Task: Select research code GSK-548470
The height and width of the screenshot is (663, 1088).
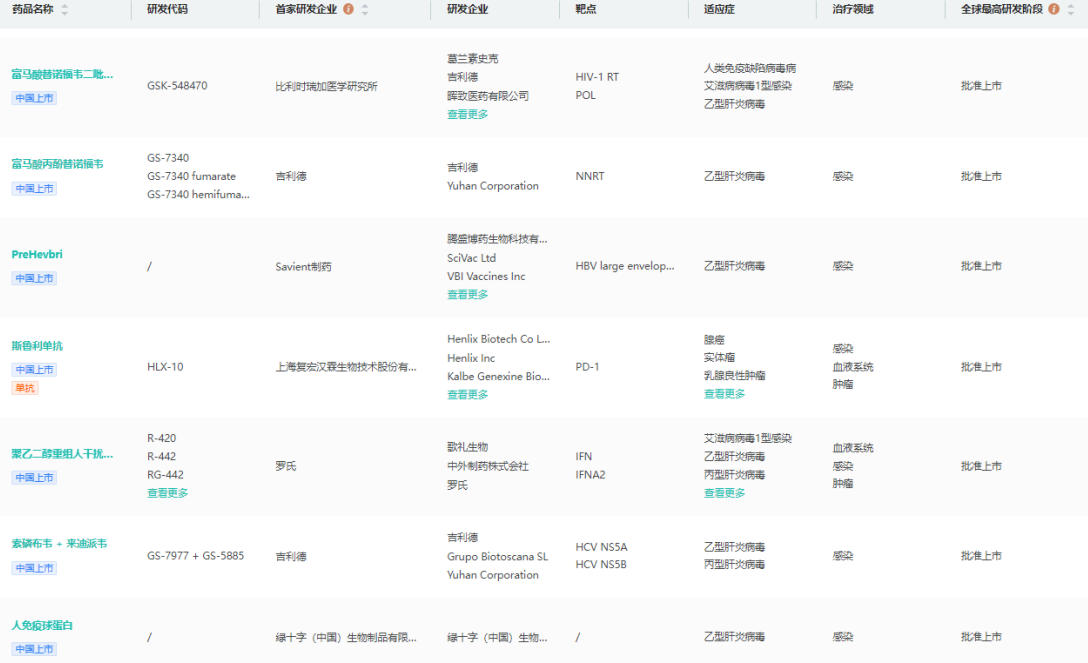Action: (177, 86)
